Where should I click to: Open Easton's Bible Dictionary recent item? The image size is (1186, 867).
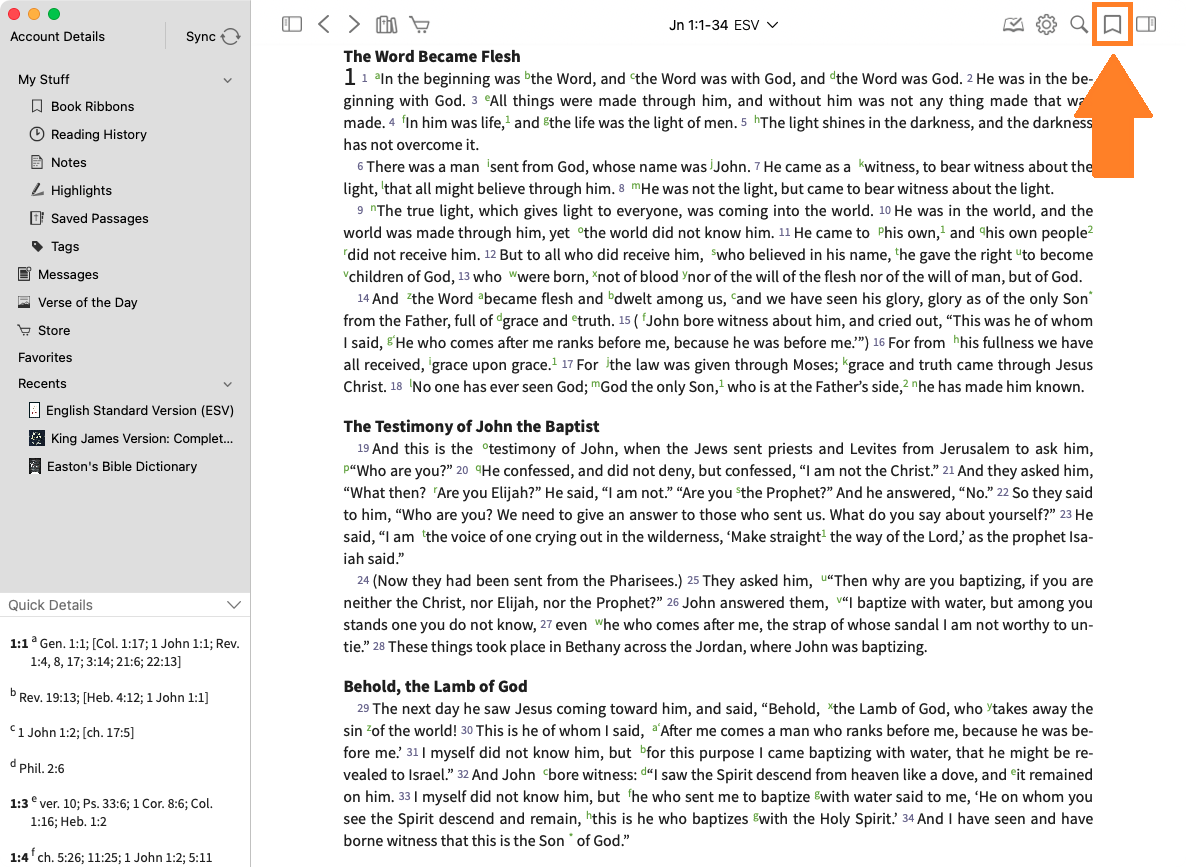click(122, 466)
